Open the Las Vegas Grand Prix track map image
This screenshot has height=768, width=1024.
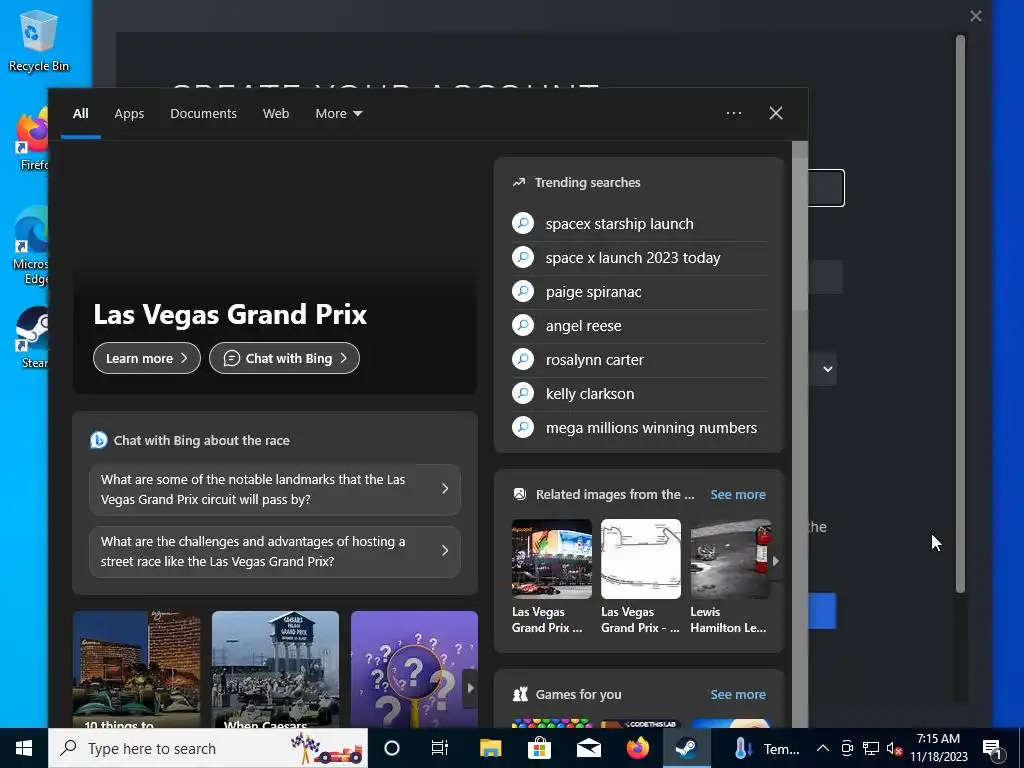[641, 559]
